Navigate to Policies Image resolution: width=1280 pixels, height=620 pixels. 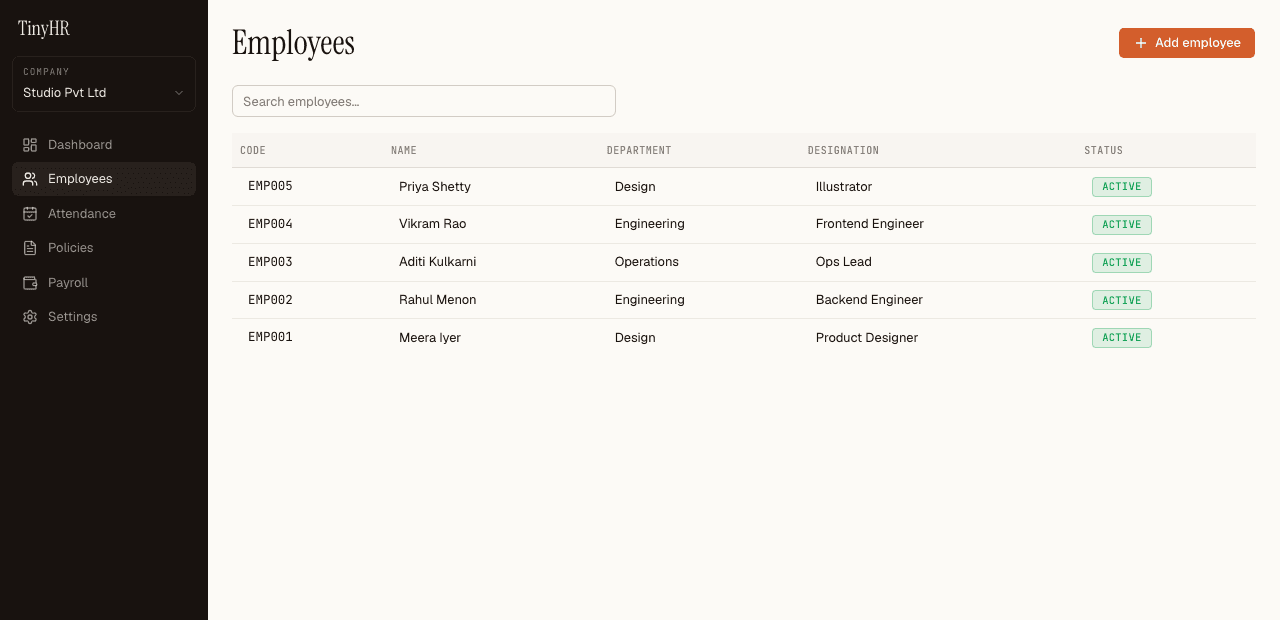[x=104, y=248]
